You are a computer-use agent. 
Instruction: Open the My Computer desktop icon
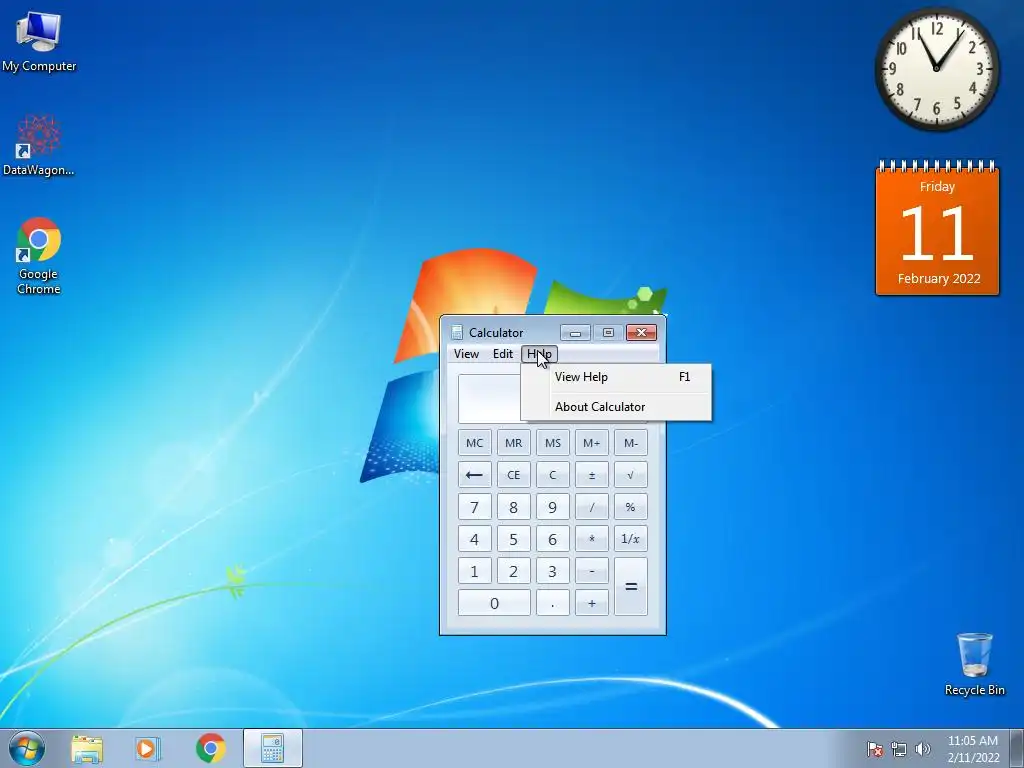[x=39, y=40]
